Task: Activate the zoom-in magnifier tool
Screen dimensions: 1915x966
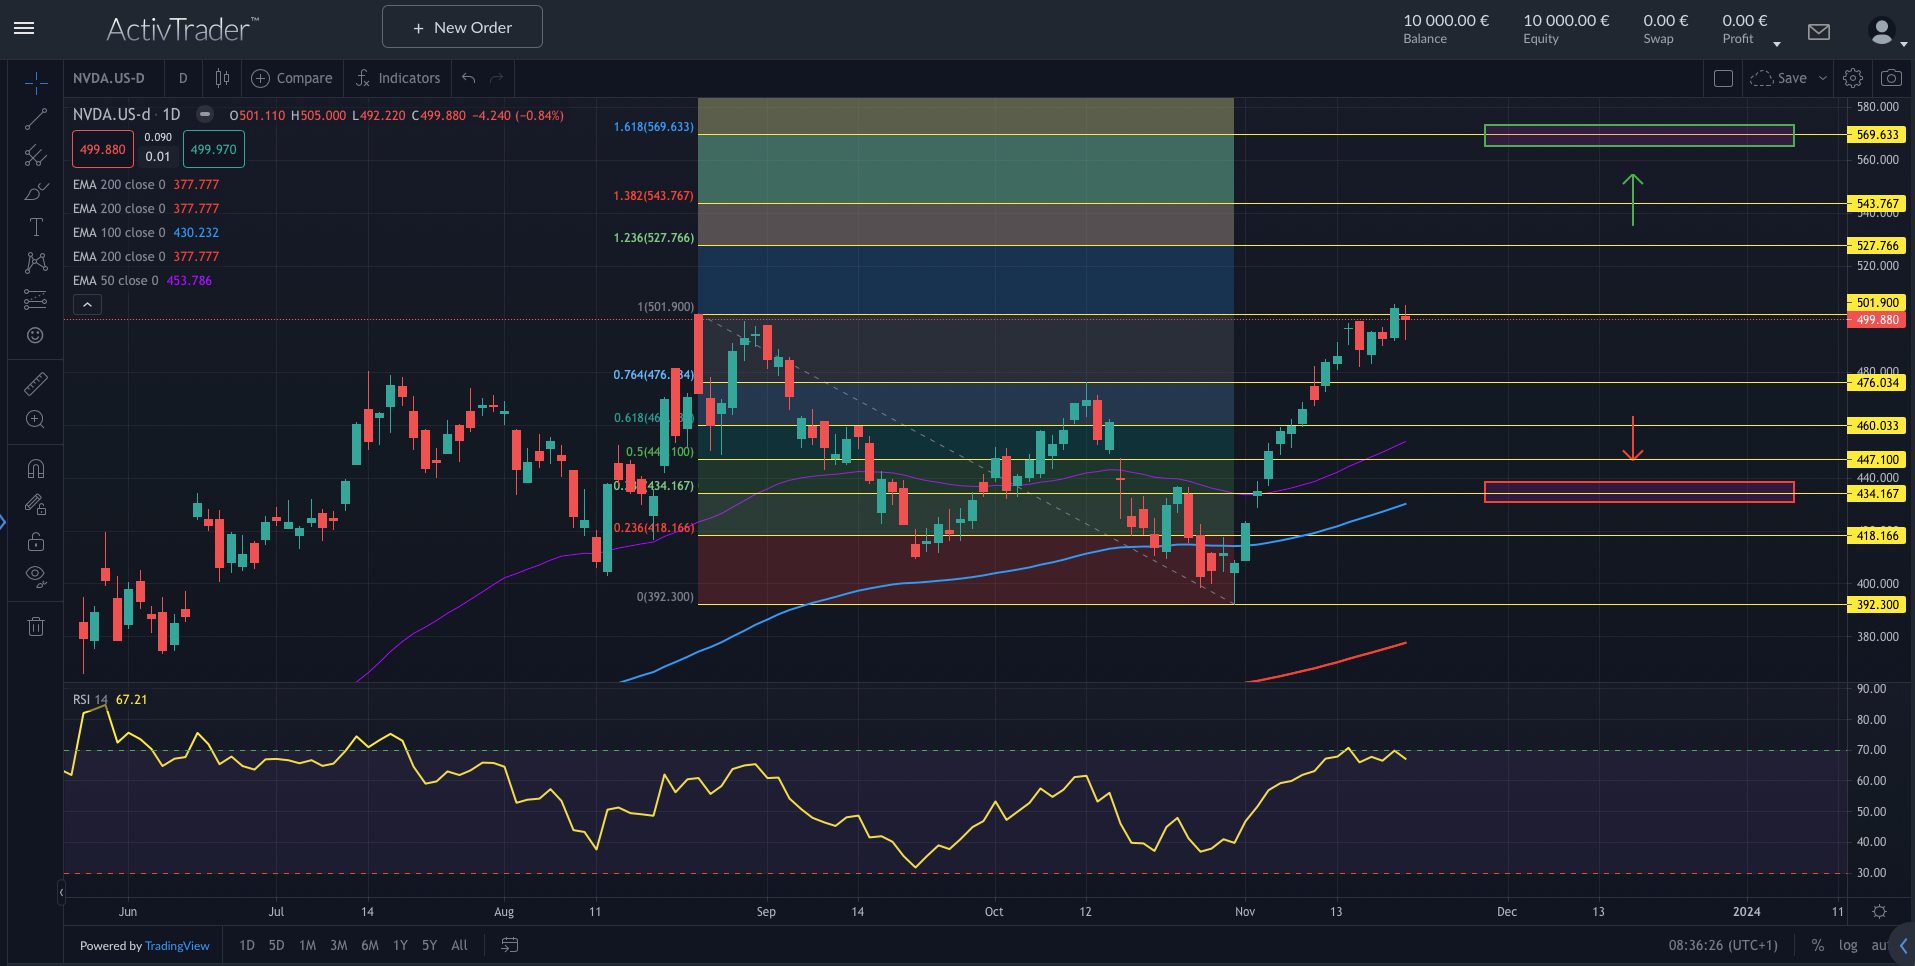Action: [x=36, y=420]
